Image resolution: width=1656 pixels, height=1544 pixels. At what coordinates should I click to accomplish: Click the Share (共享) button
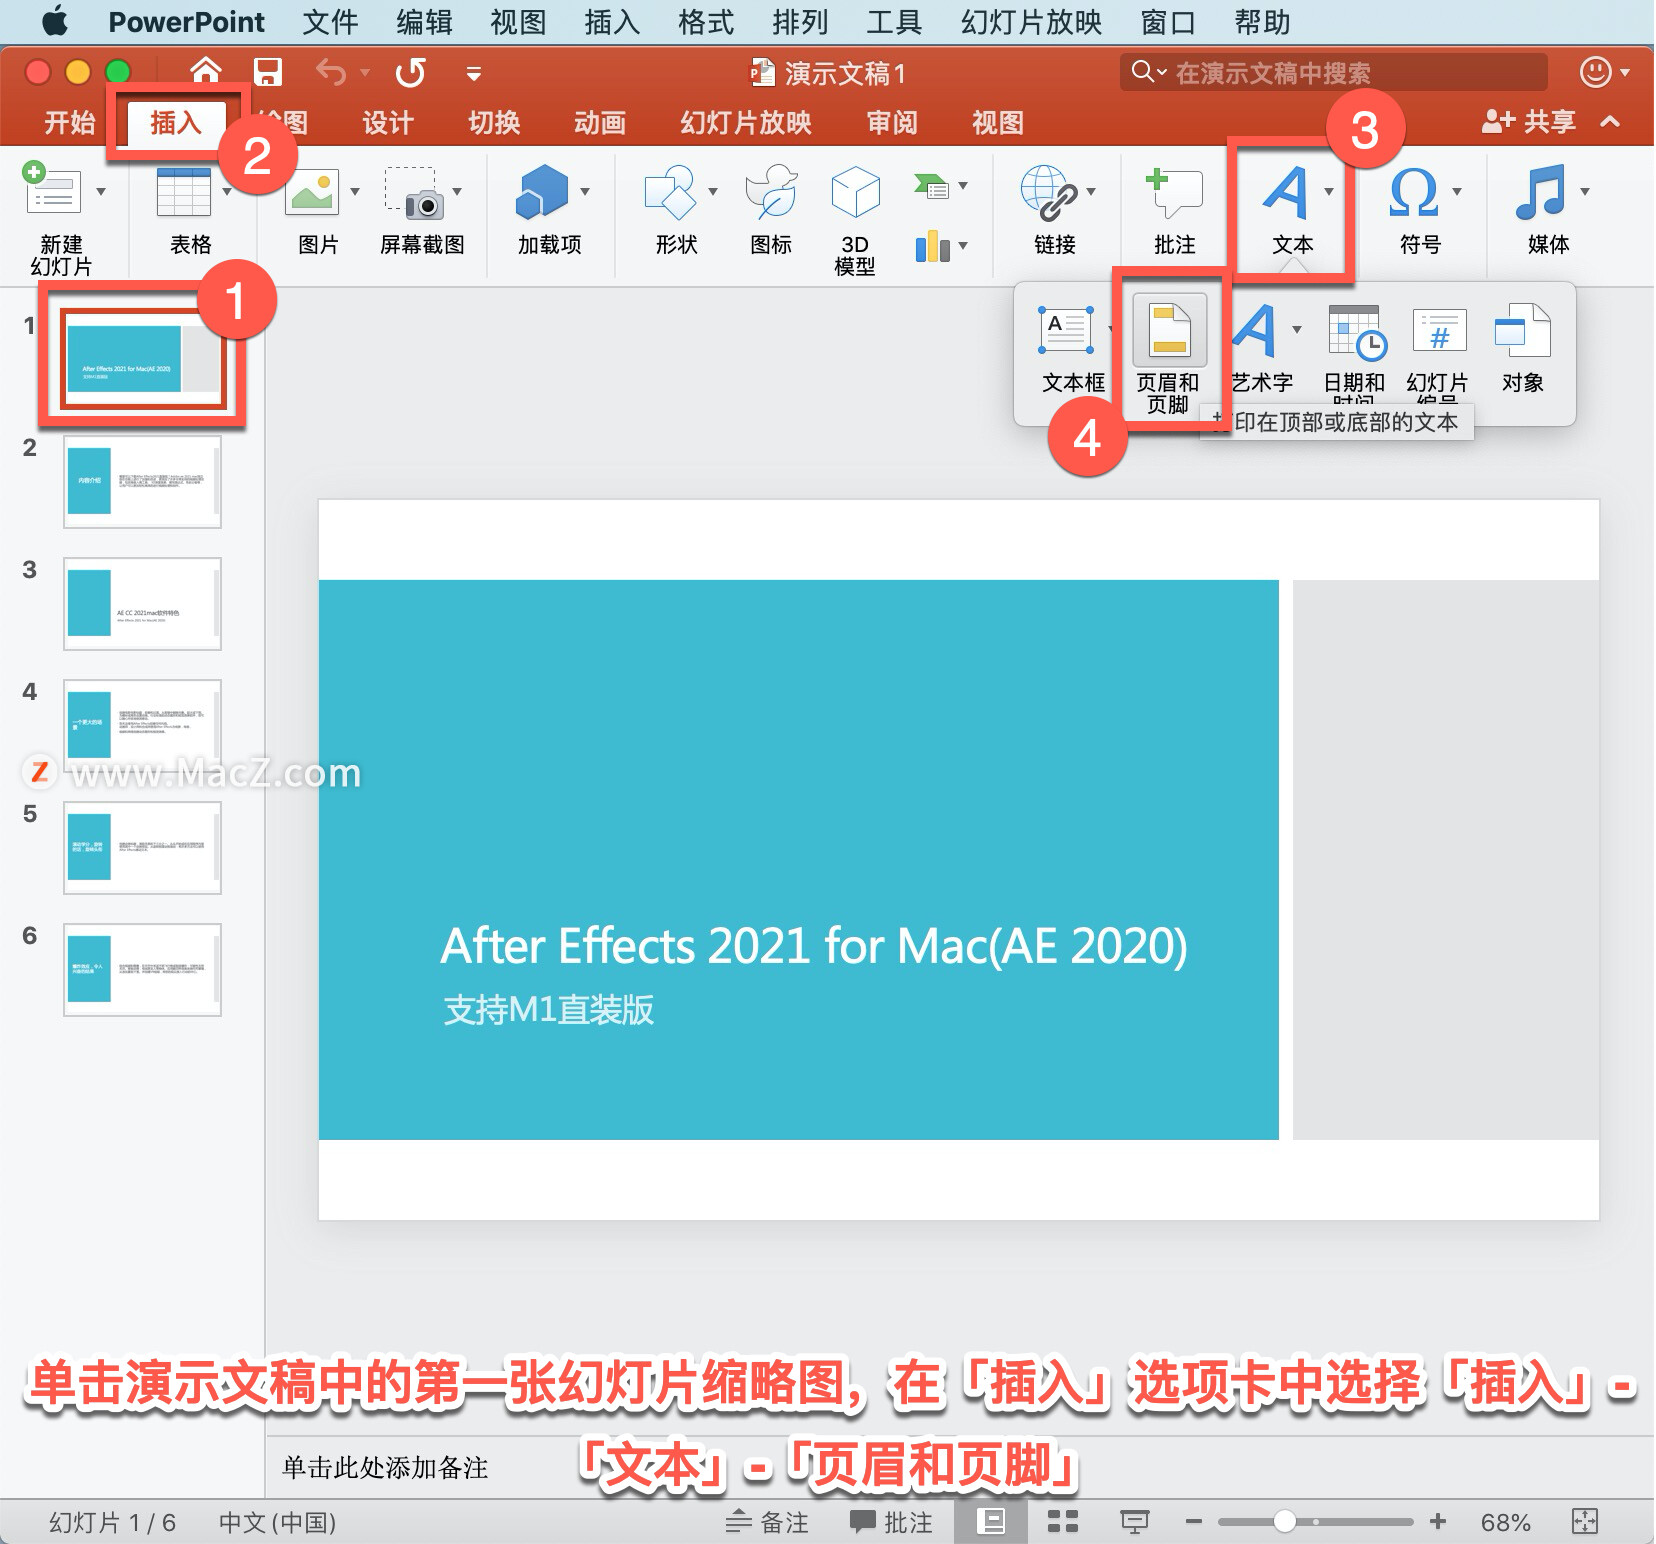1529,122
